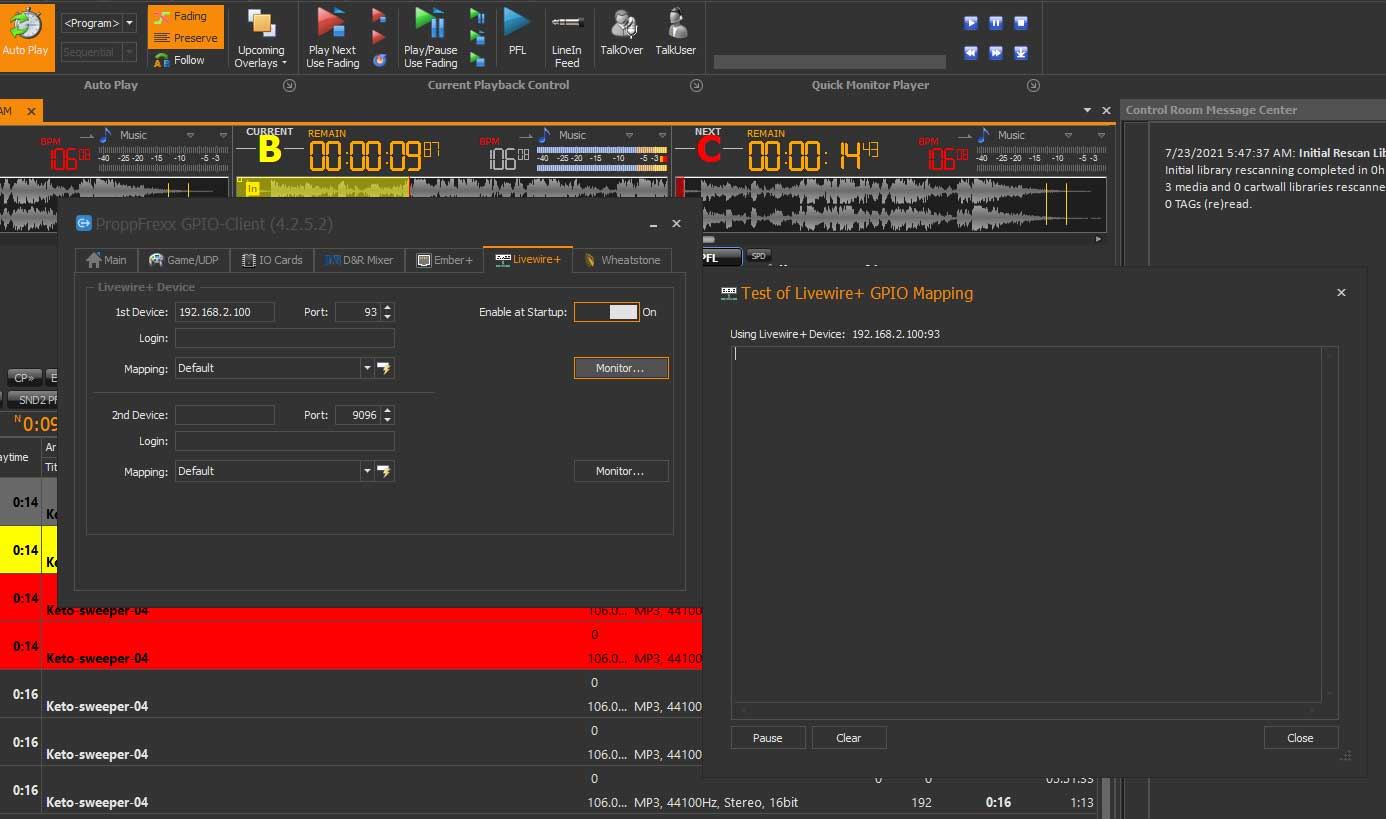This screenshot has height=819, width=1386.
Task: Expand the Auto Play group launcher
Action: pyautogui.click(x=289, y=86)
